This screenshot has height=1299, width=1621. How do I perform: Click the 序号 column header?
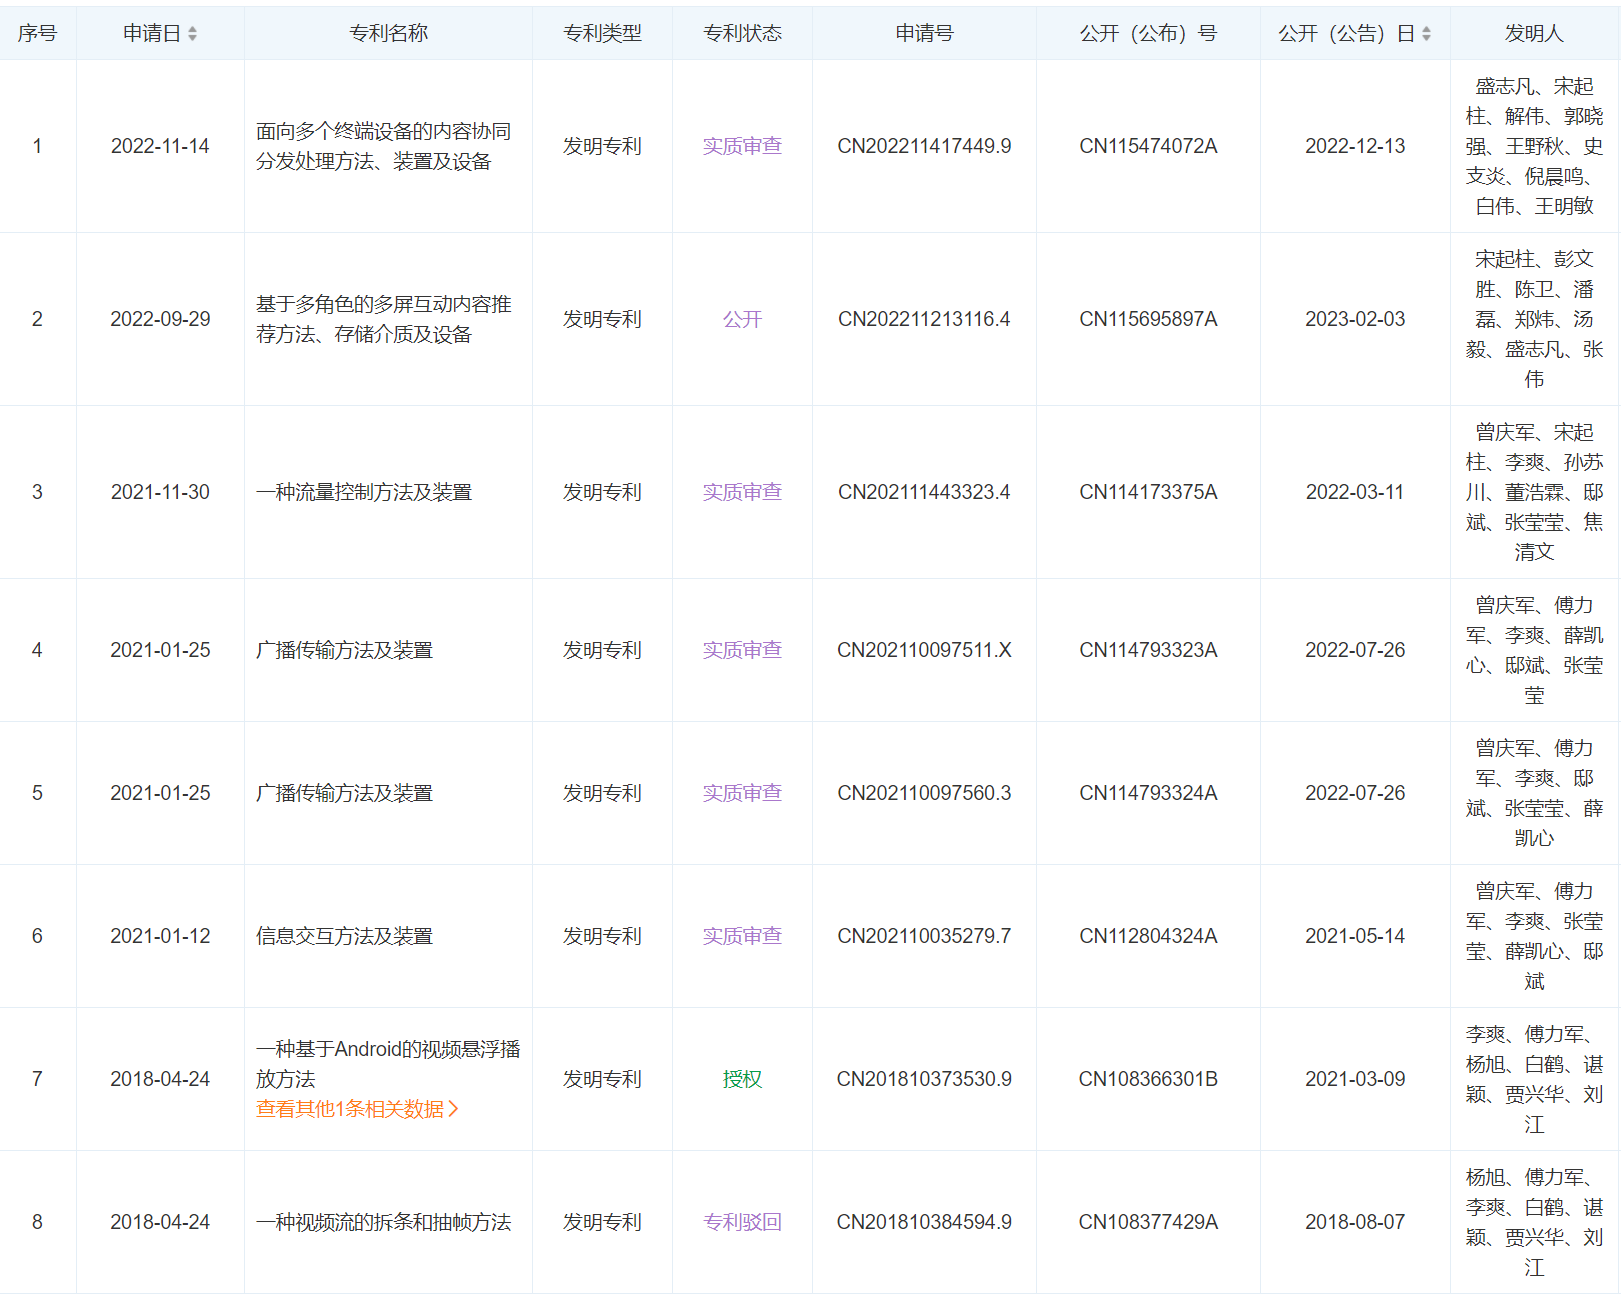point(37,33)
